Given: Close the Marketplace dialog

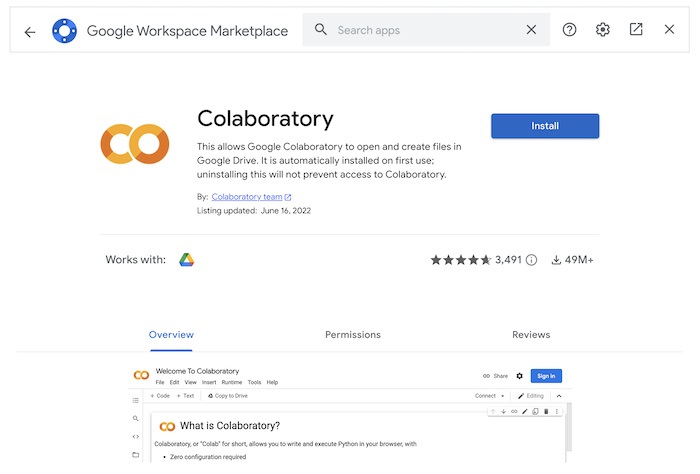Looking at the screenshot, I should (x=669, y=29).
